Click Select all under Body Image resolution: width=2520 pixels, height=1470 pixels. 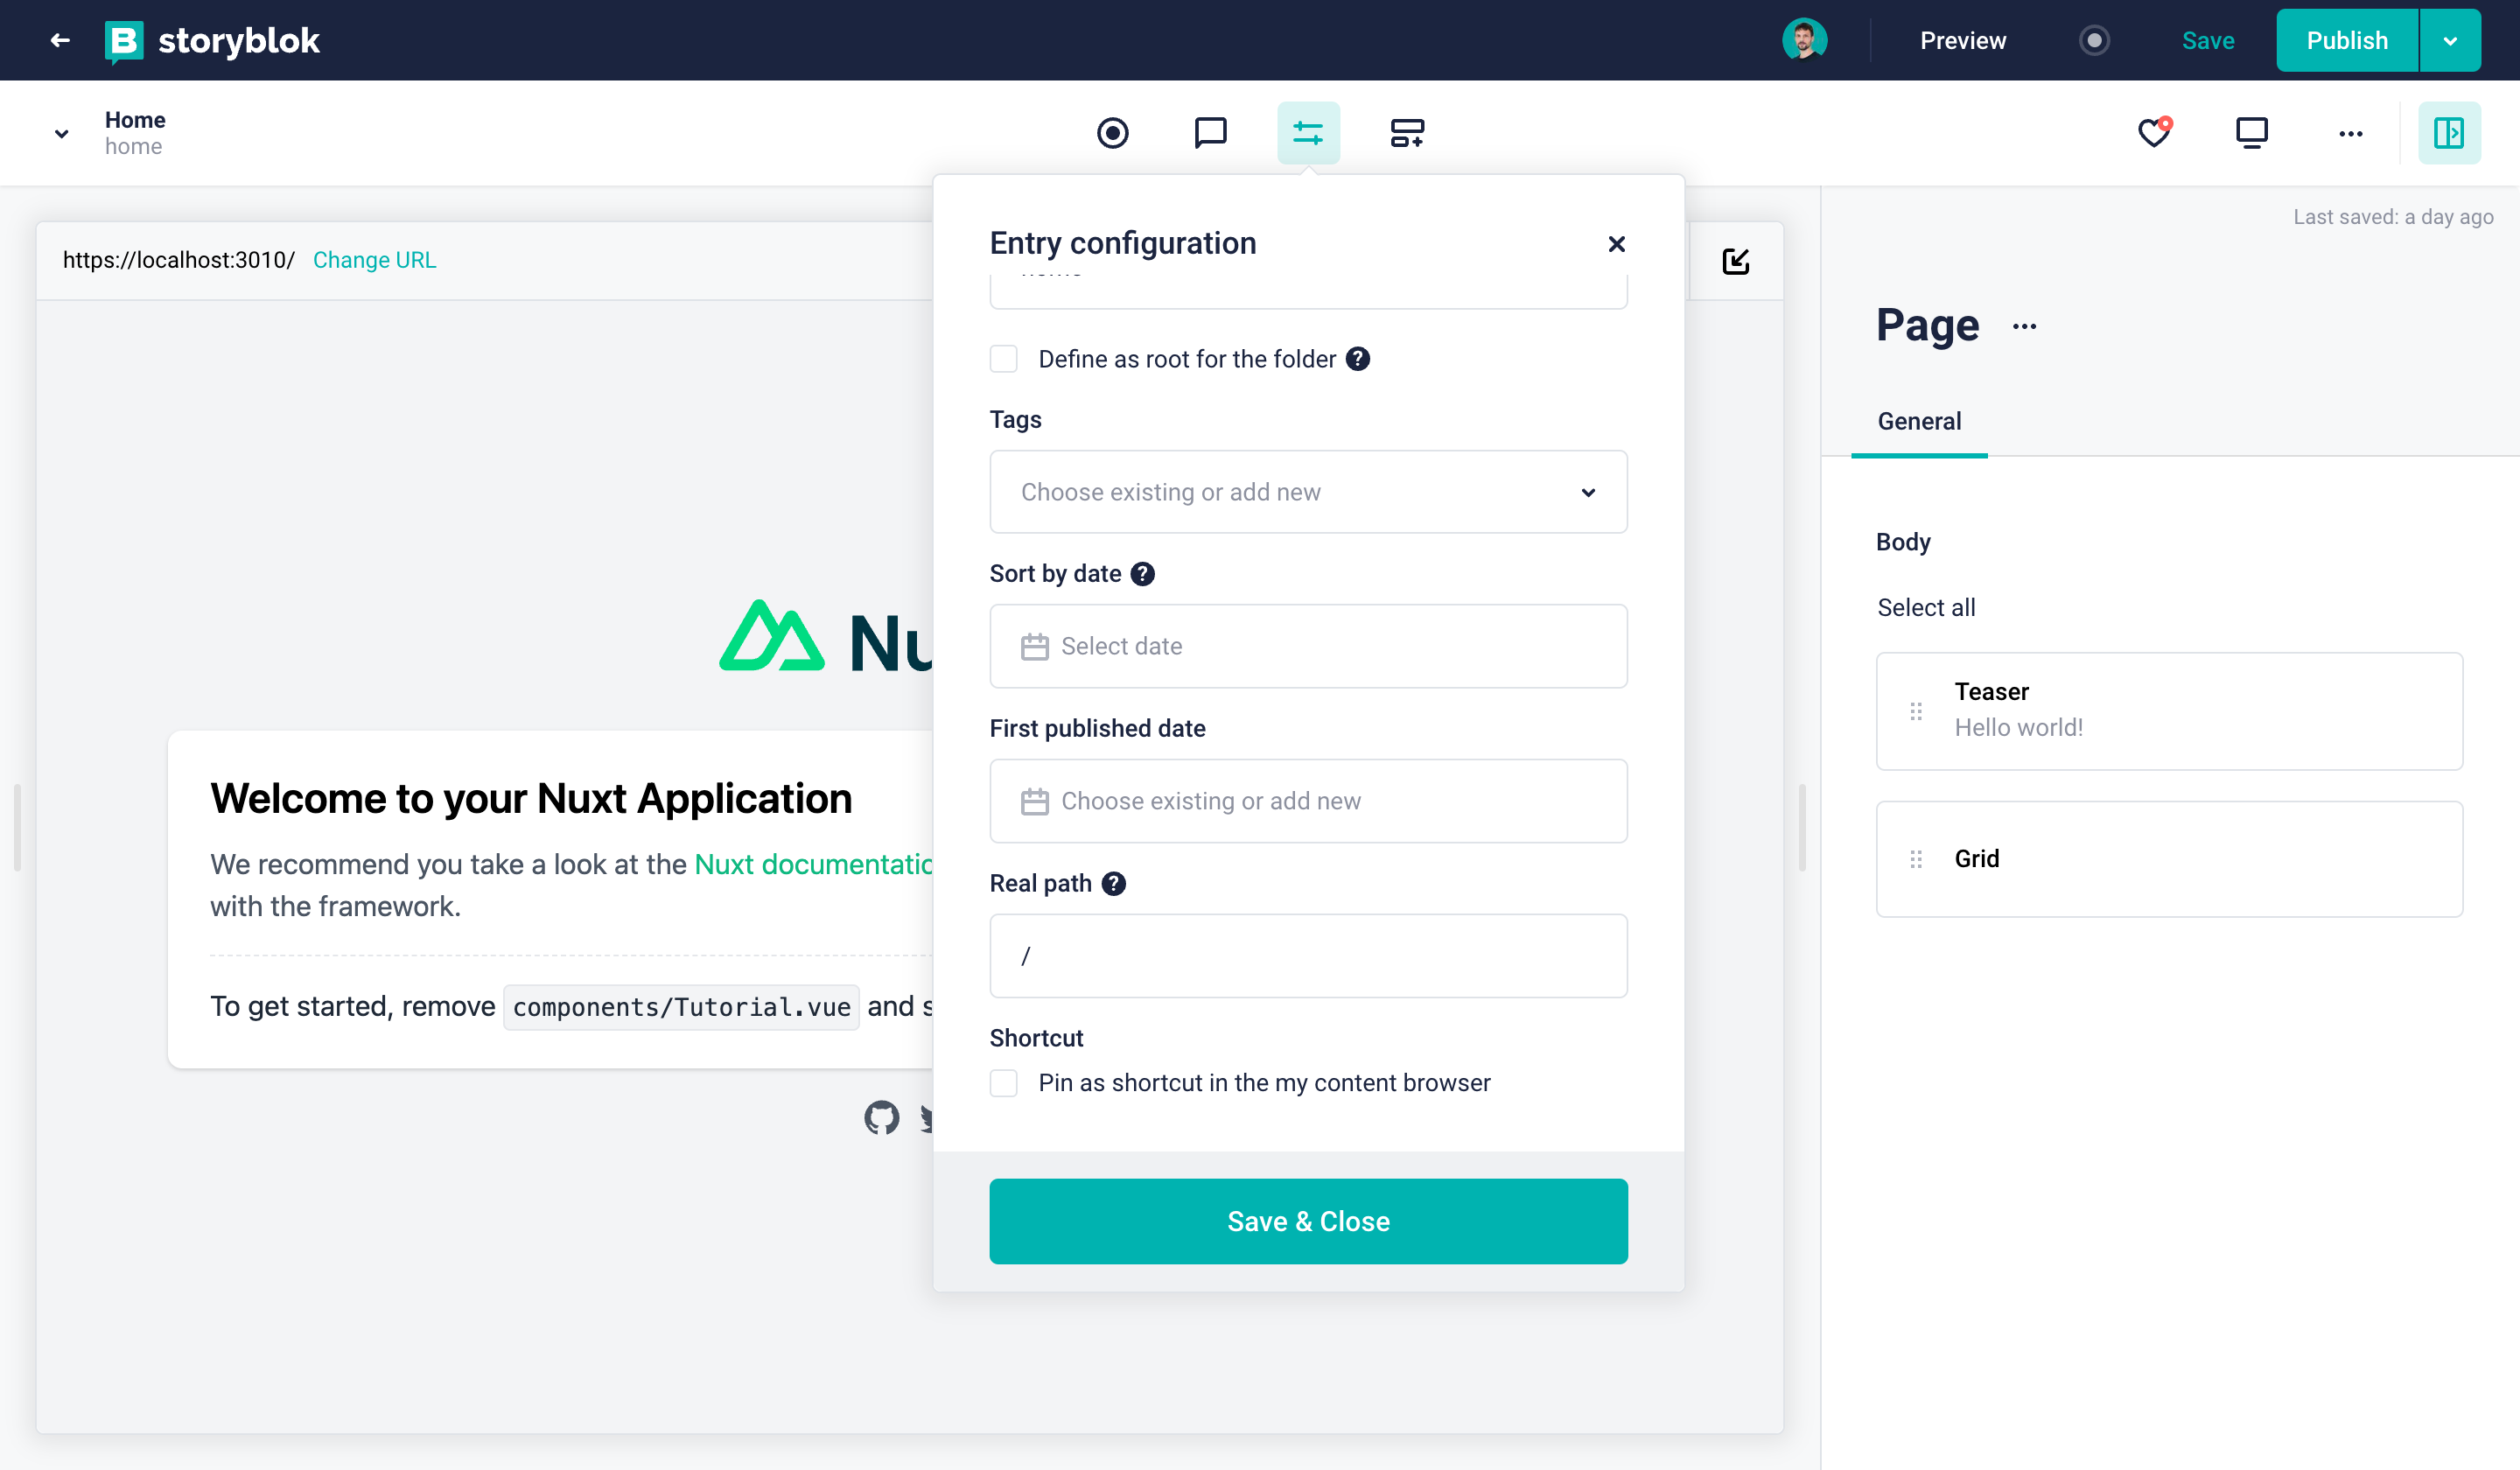(x=1926, y=607)
